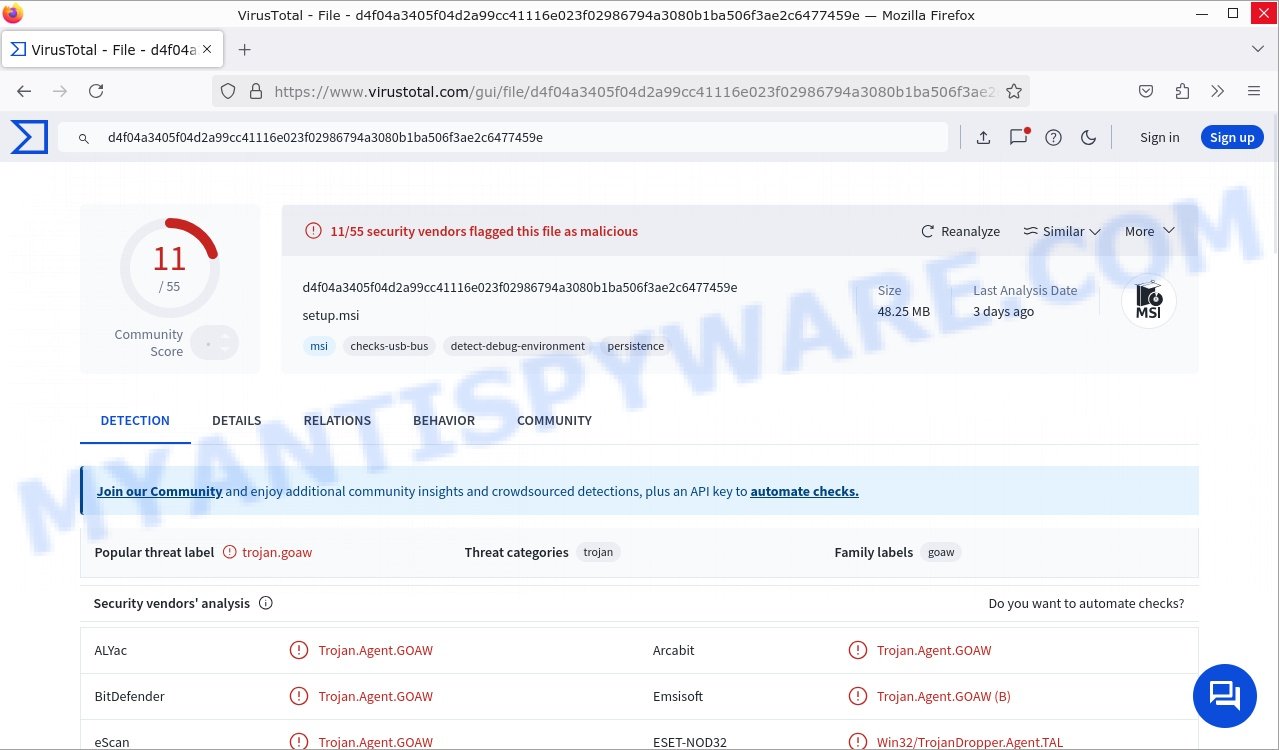Image resolution: width=1279 pixels, height=750 pixels.
Task: Open the help question mark icon
Action: pyautogui.click(x=1053, y=138)
